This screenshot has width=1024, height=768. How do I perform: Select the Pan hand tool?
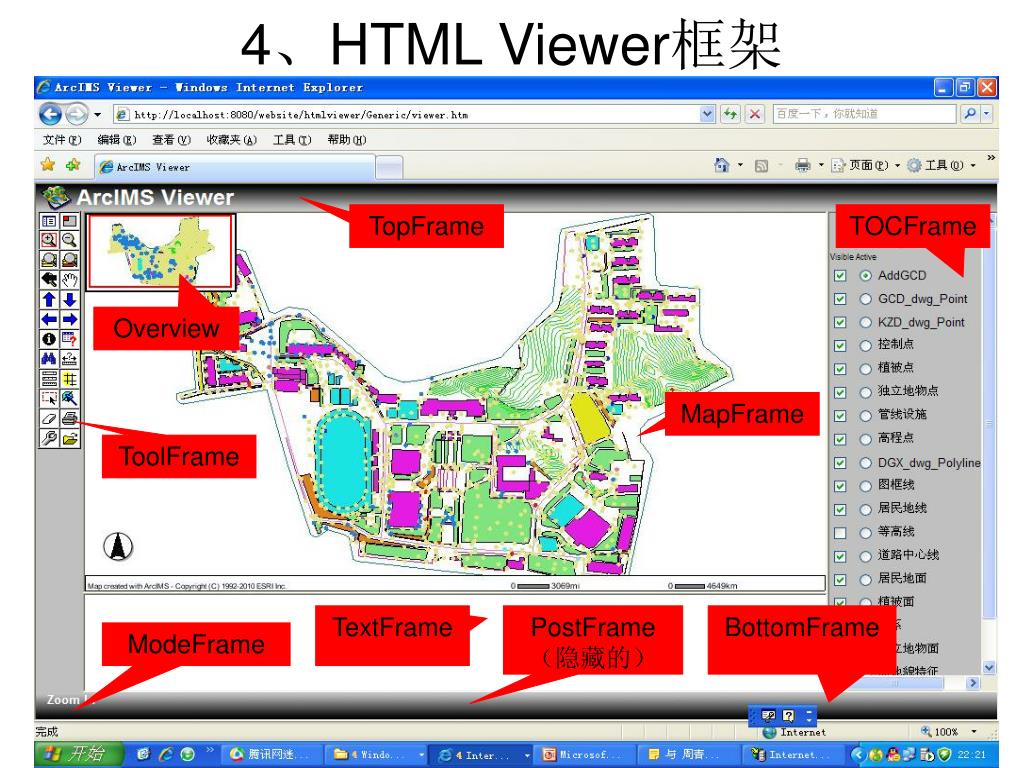[x=69, y=280]
